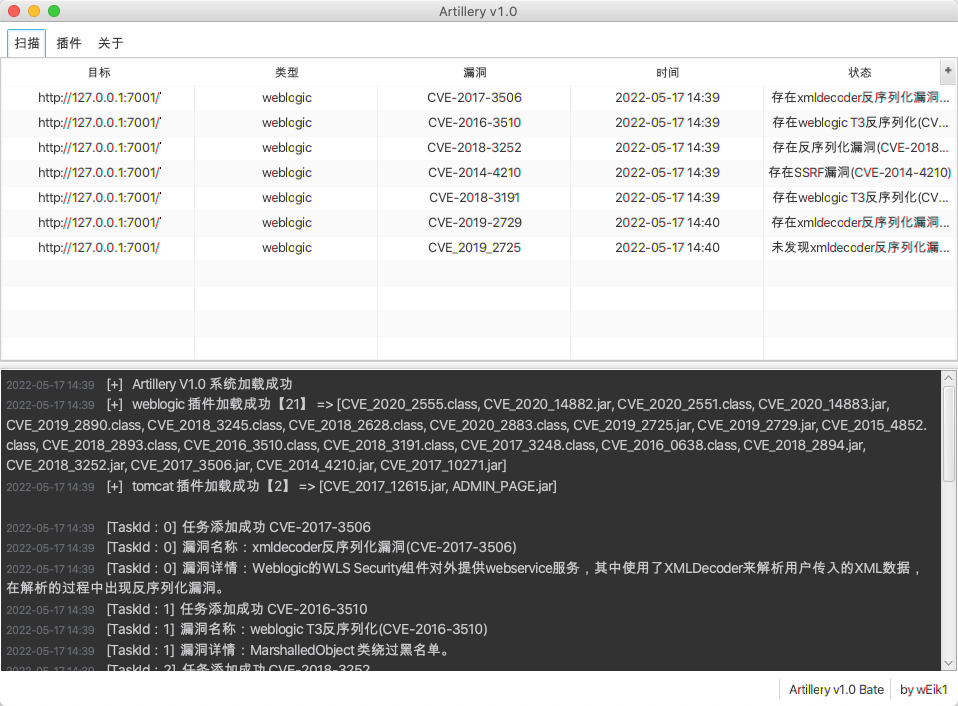The height and width of the screenshot is (706, 958).
Task: Open the 关于 tab
Action: click(111, 43)
